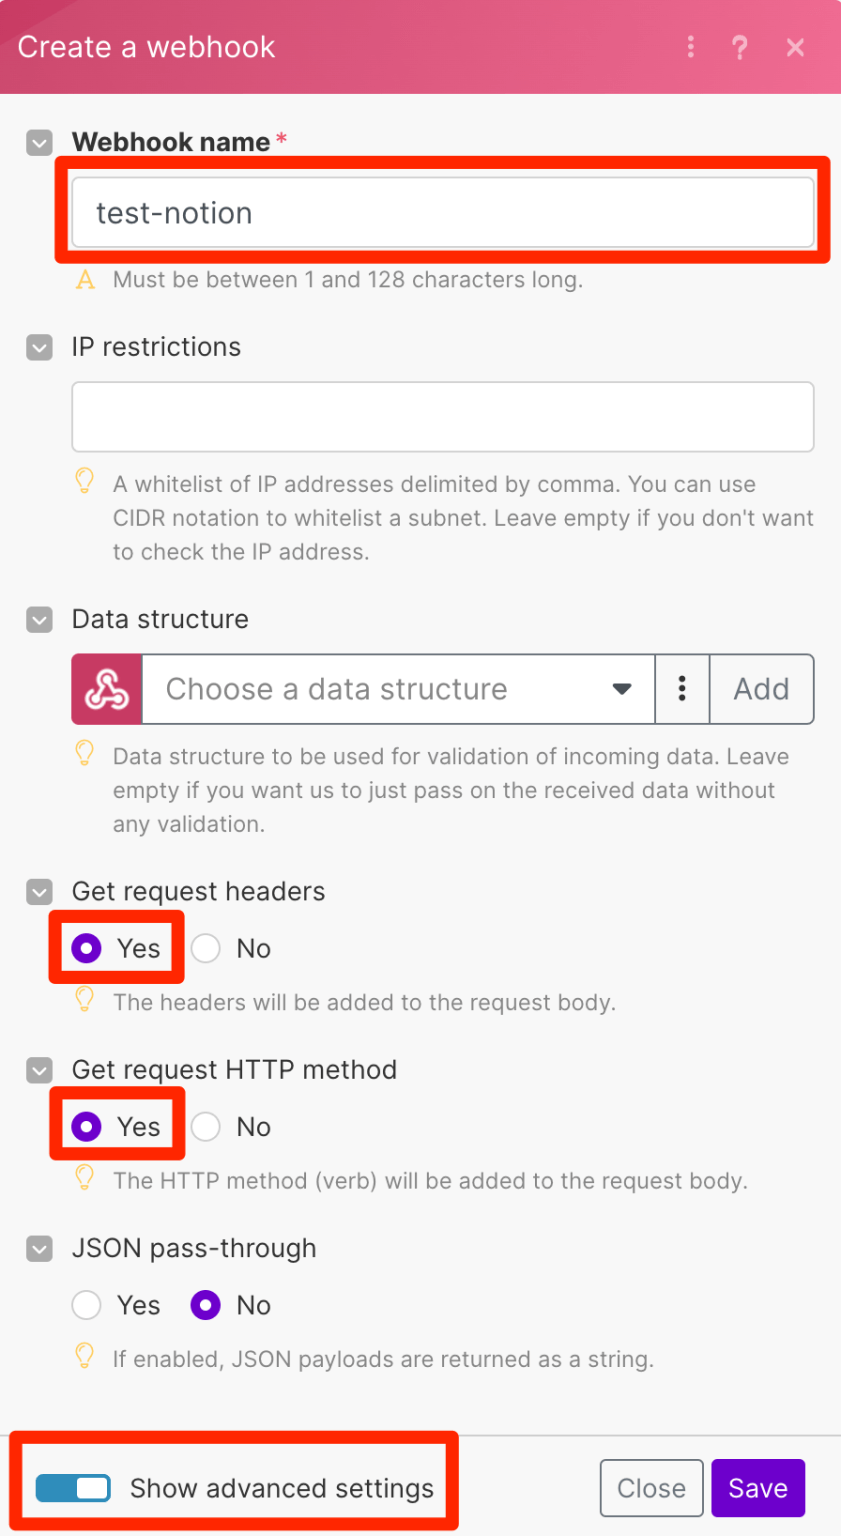Click the warning icon below the webhook name field
This screenshot has width=841, height=1536.
coord(84,280)
